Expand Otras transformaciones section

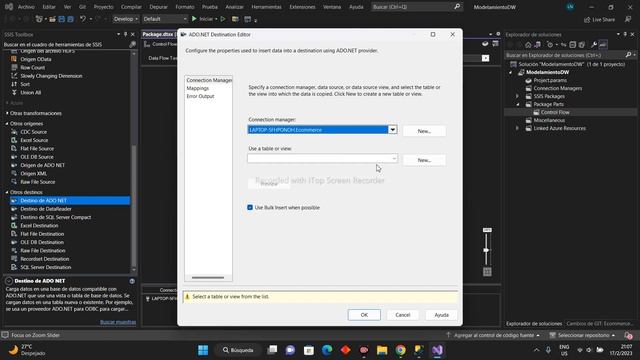[7, 113]
